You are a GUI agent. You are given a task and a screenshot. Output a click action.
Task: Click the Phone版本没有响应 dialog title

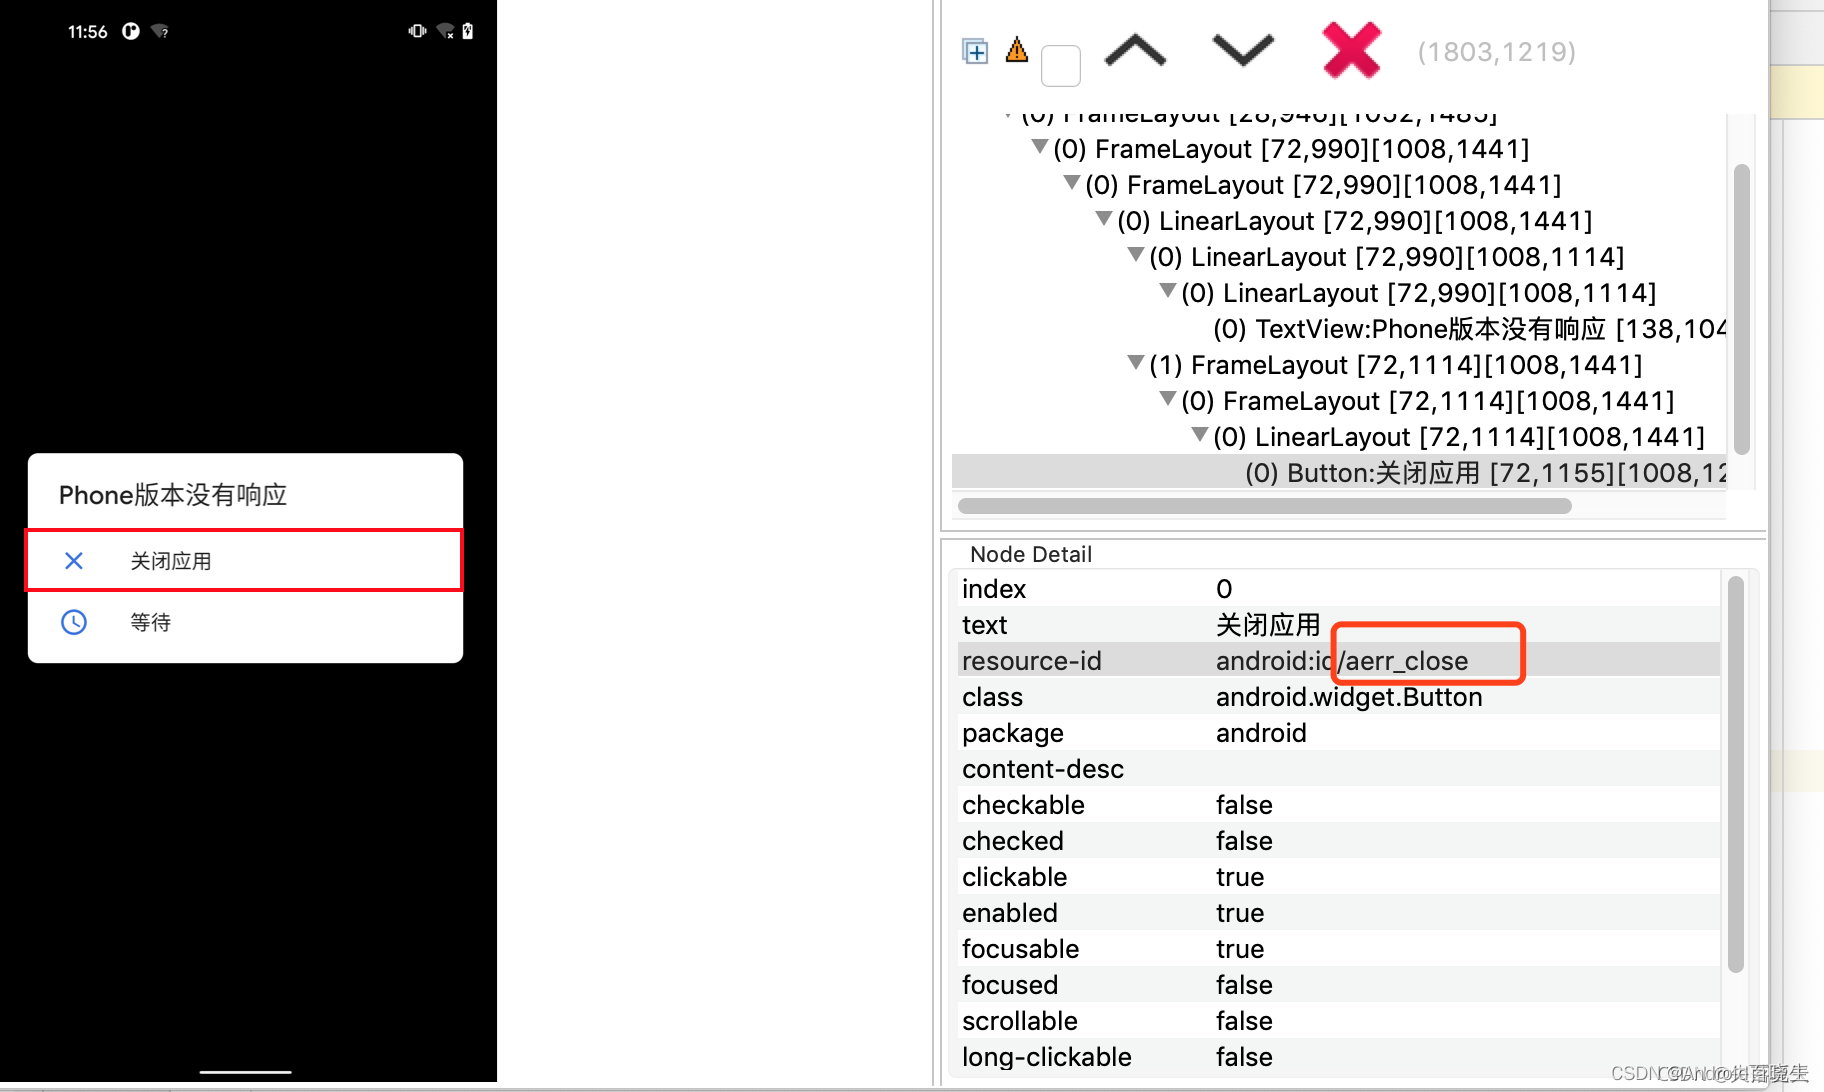pyautogui.click(x=173, y=495)
